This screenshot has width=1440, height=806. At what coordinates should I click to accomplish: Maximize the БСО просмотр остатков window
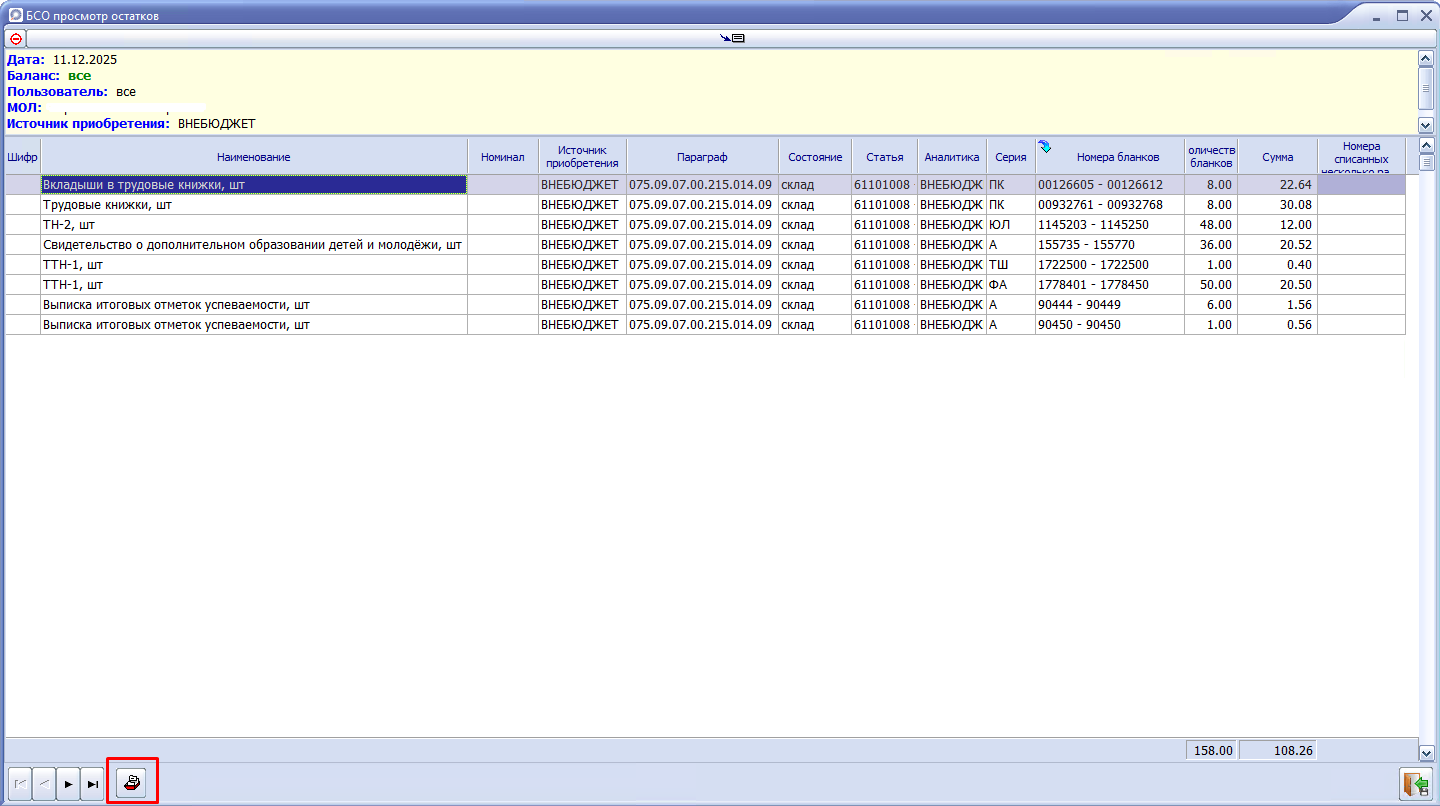1402,15
